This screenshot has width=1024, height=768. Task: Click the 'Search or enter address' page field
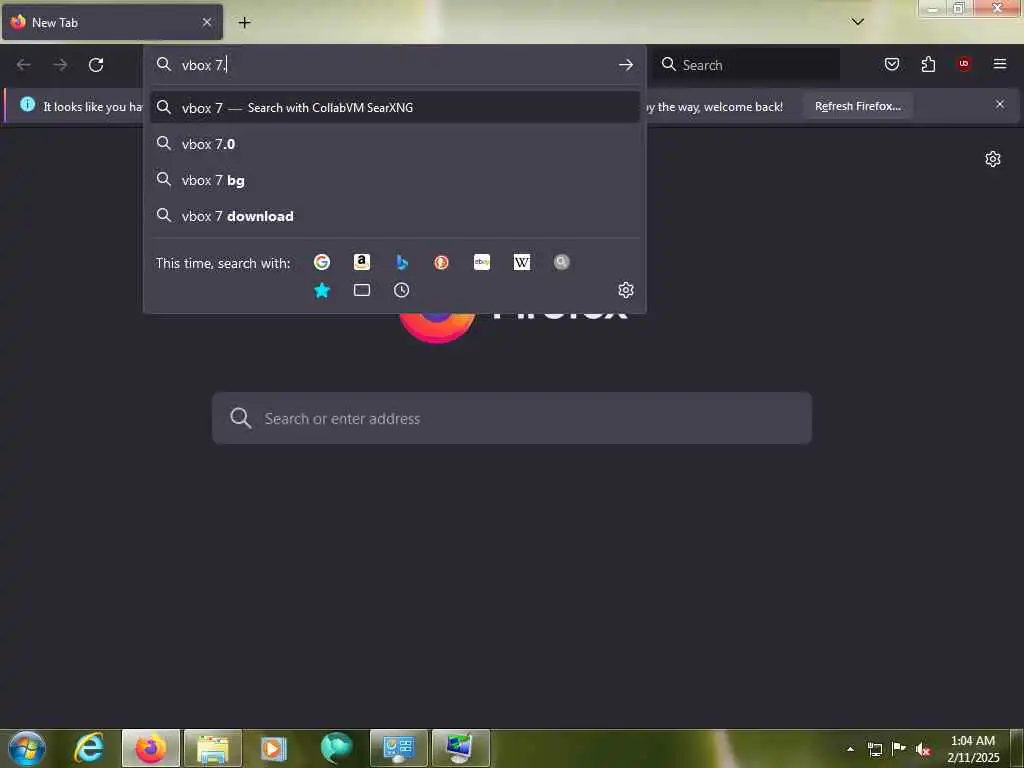tap(512, 418)
